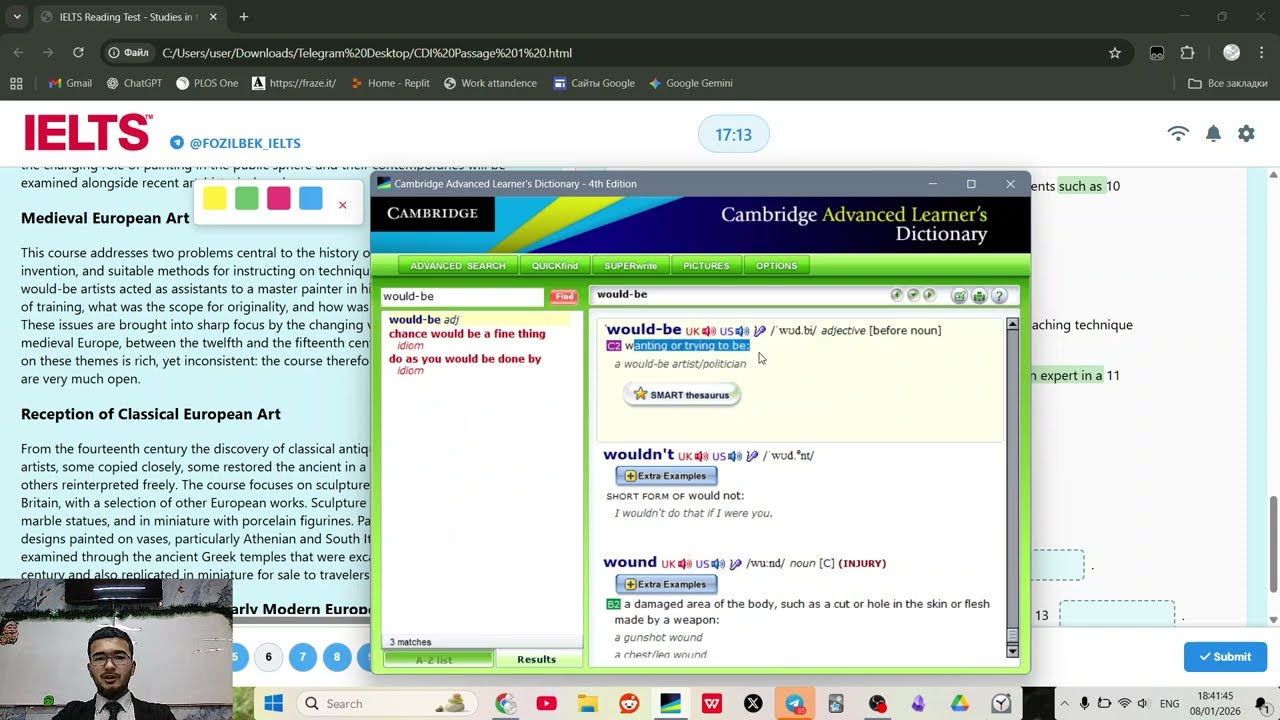Image resolution: width=1280 pixels, height=720 pixels.
Task: Open IELTS test settings gear
Action: tap(1246, 134)
